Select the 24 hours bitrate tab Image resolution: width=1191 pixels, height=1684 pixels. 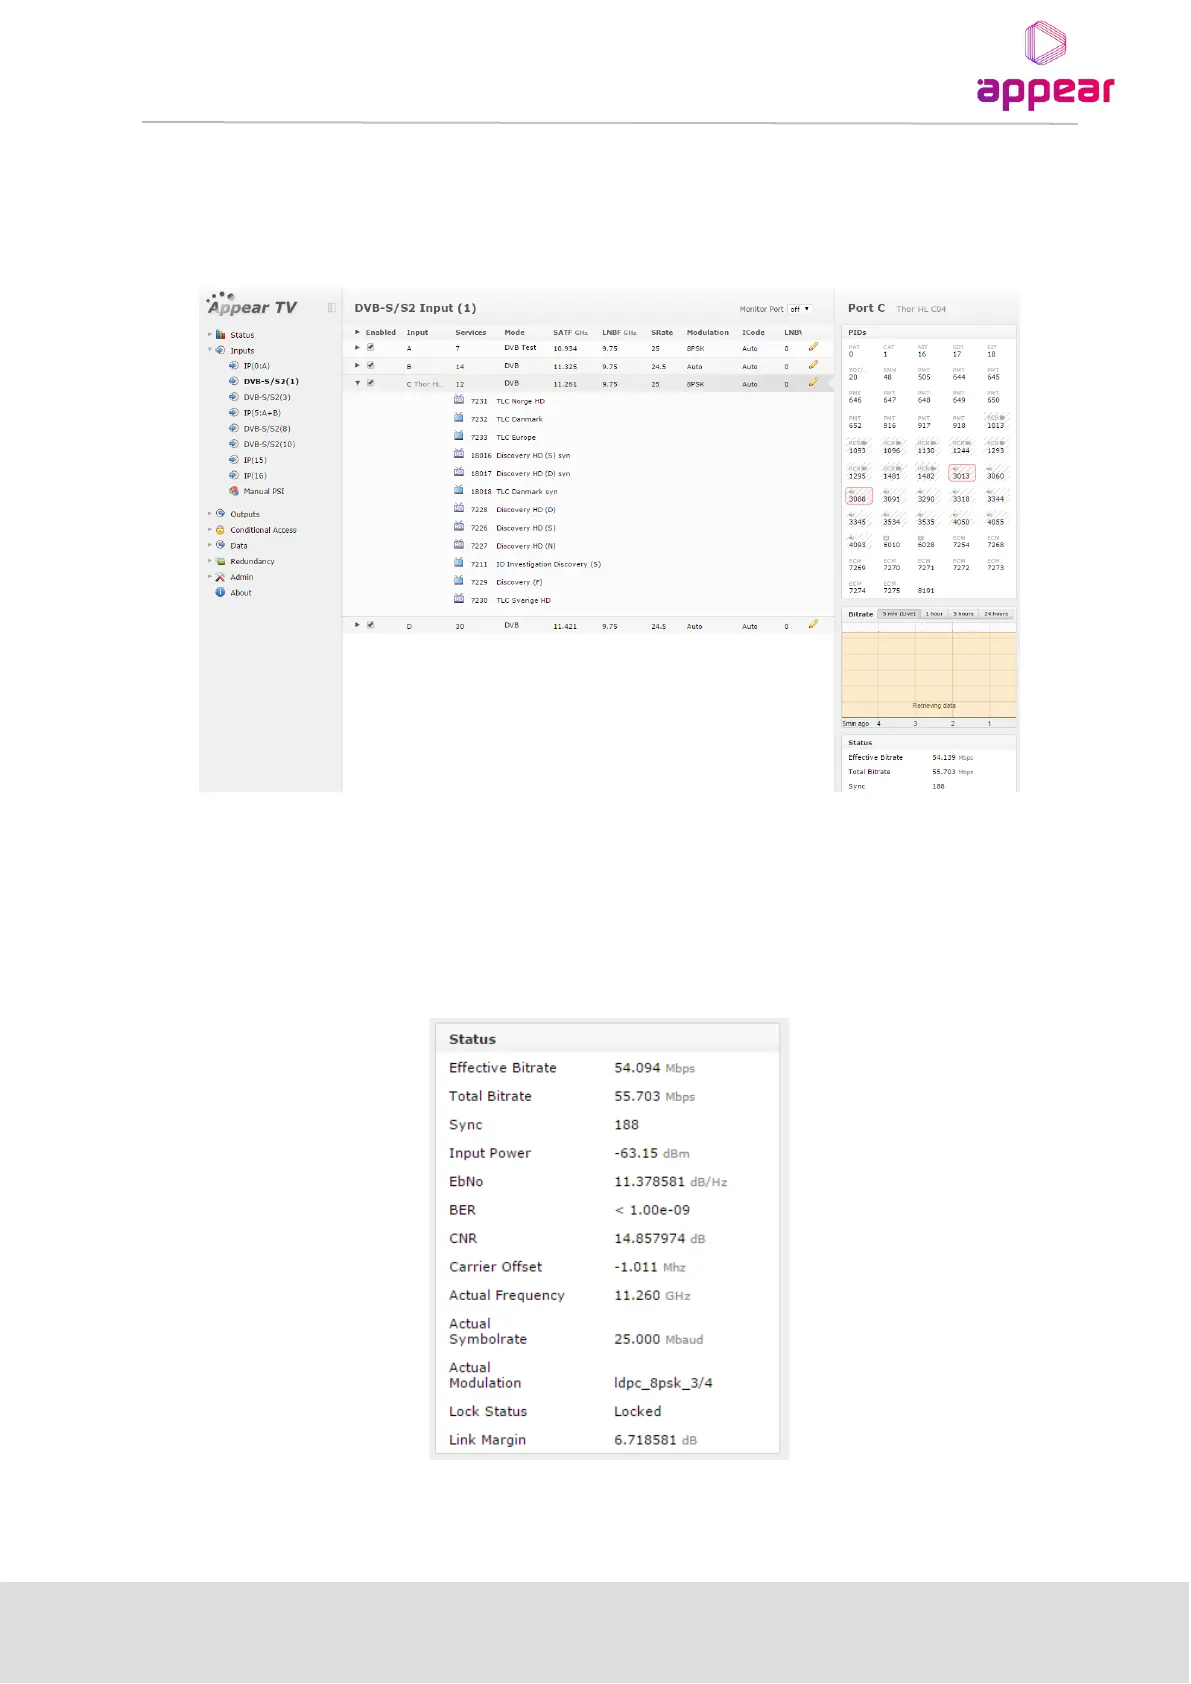996,614
